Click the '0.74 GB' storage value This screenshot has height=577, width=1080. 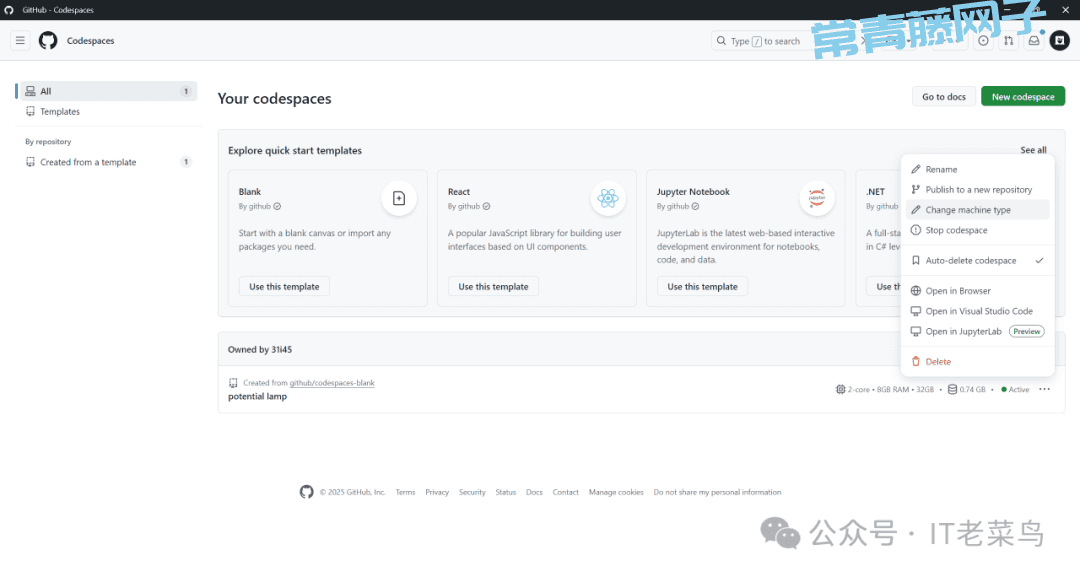pos(973,390)
